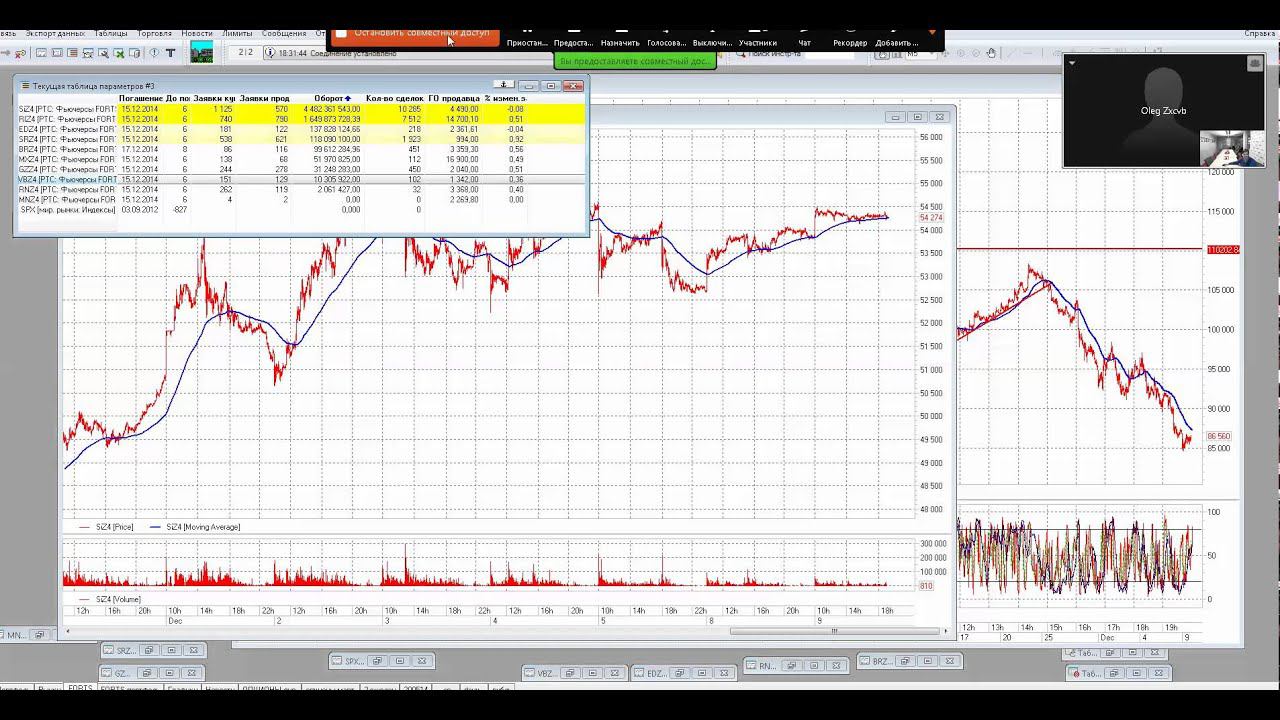
Task: Restore the minimized EDZ window
Action: click(x=682, y=673)
